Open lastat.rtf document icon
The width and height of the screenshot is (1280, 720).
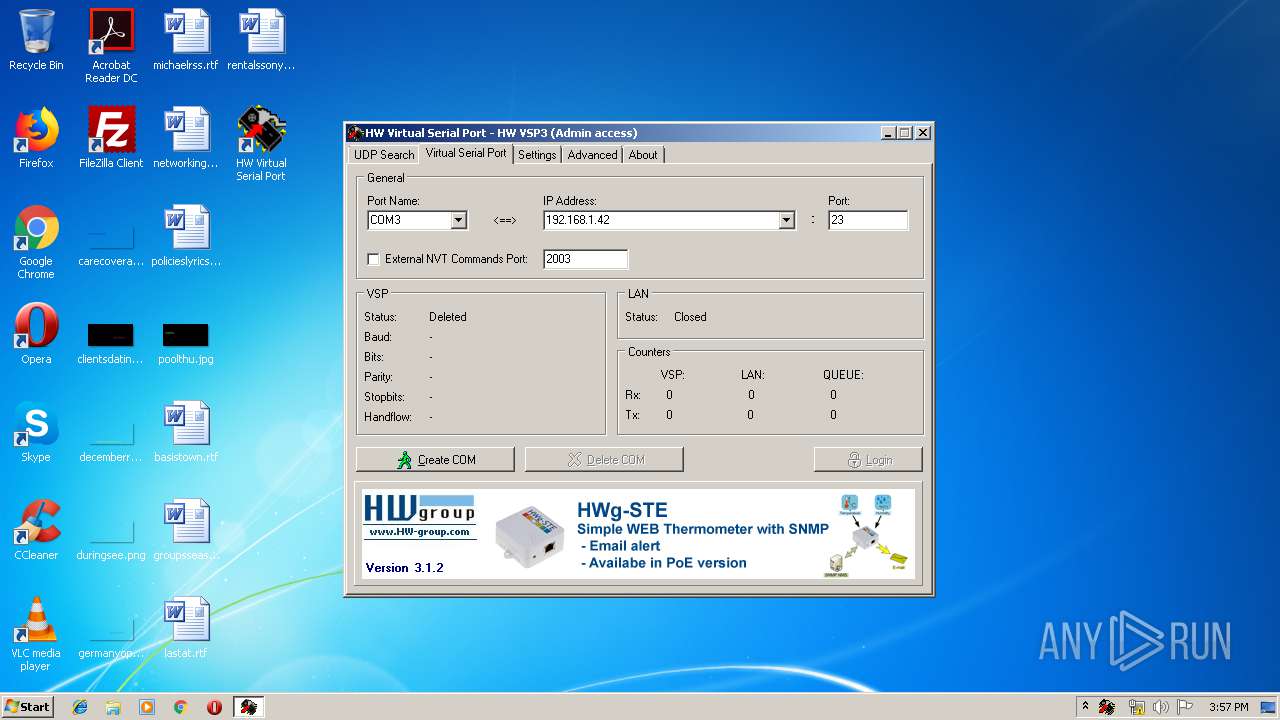coord(186,628)
